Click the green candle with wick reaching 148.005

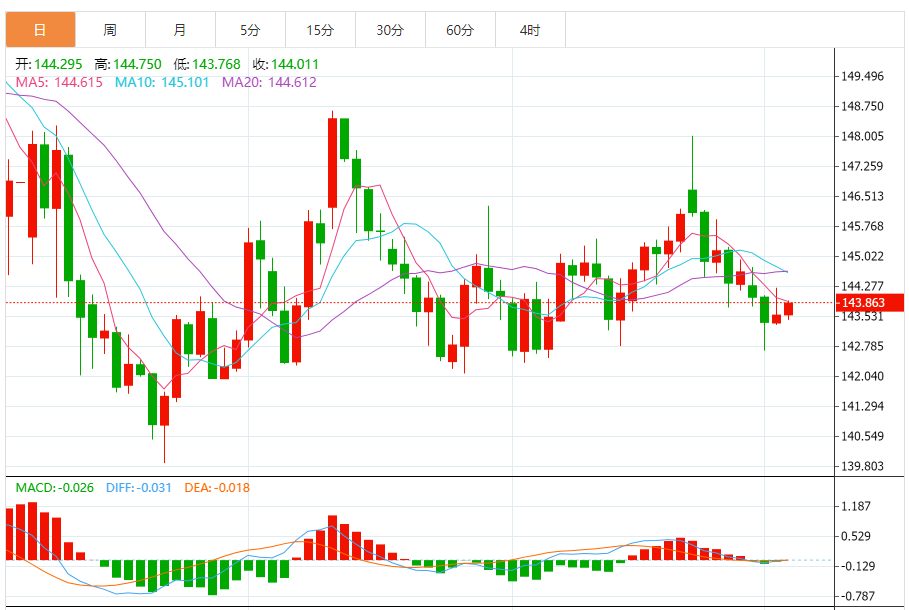[692, 201]
